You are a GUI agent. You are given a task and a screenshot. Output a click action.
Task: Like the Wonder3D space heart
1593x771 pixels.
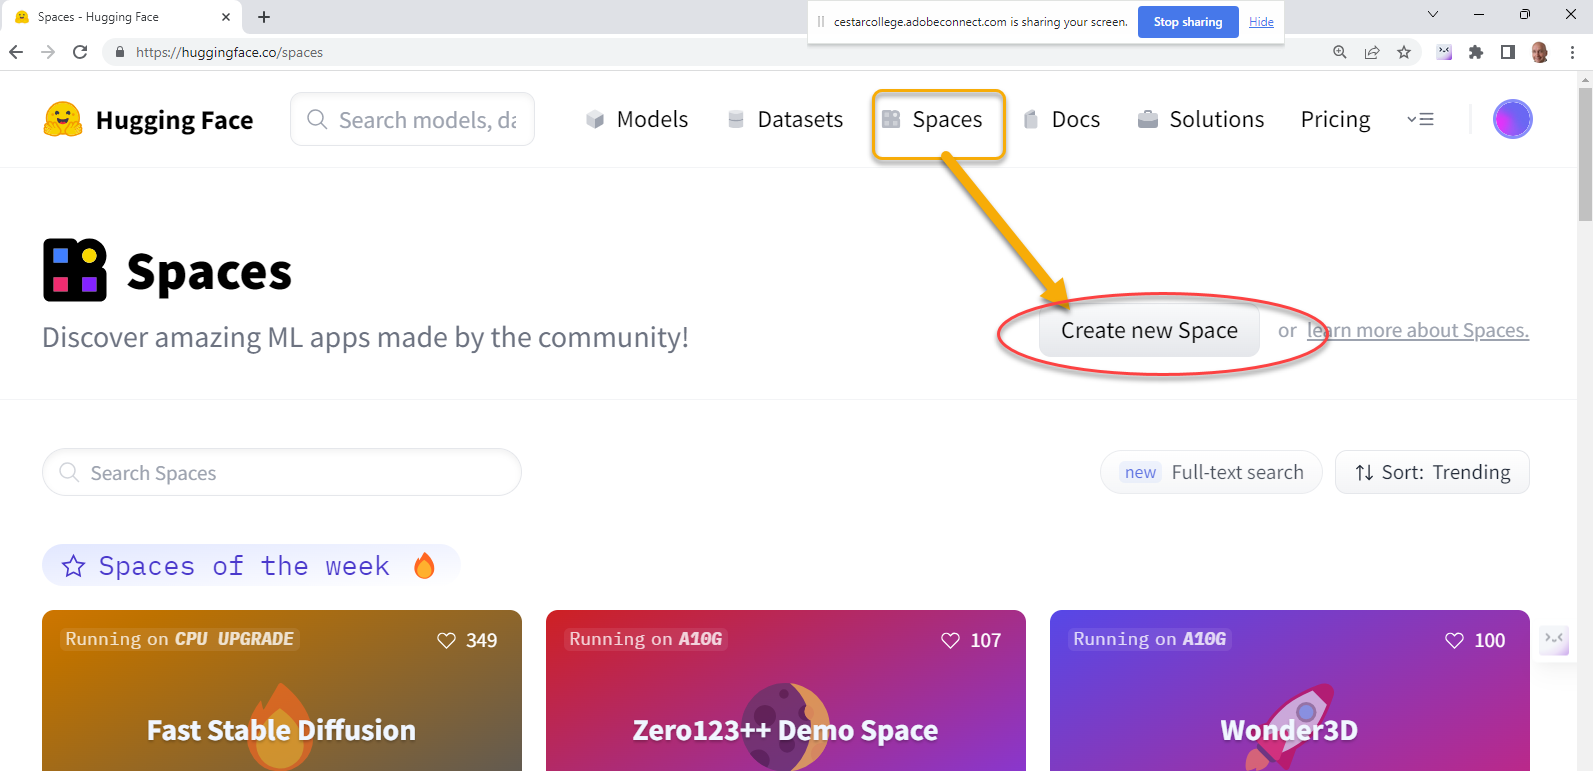coord(1454,640)
